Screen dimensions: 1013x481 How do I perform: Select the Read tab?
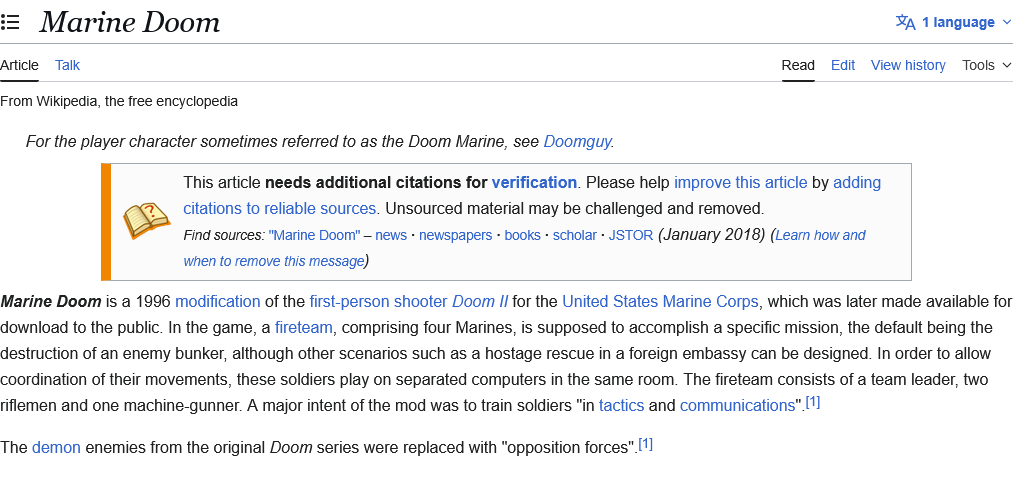(x=798, y=65)
